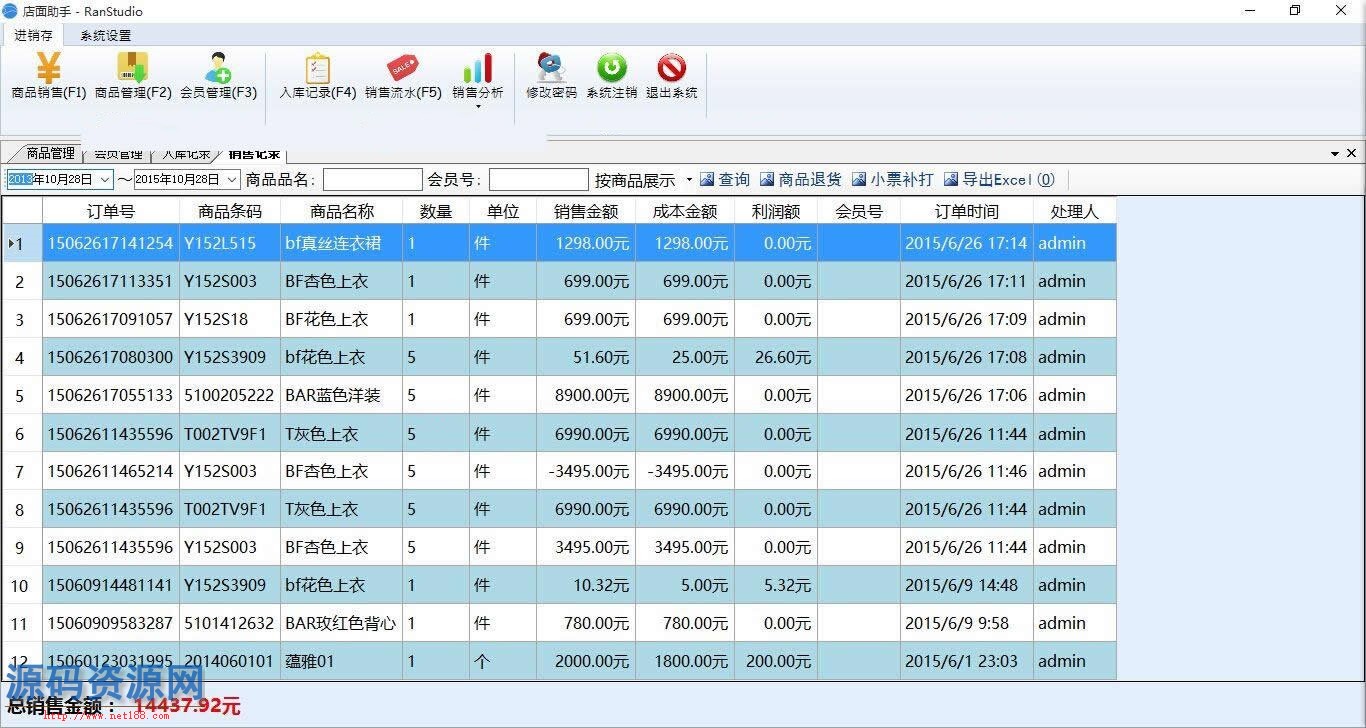The width and height of the screenshot is (1366, 728).
Task: Click product name BAR玫红色背心
Action: pos(342,623)
